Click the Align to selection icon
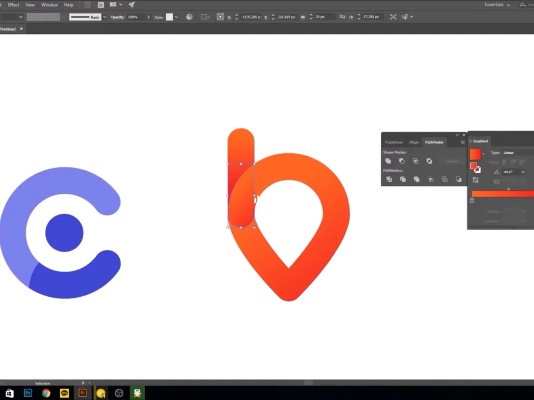 coord(205,17)
